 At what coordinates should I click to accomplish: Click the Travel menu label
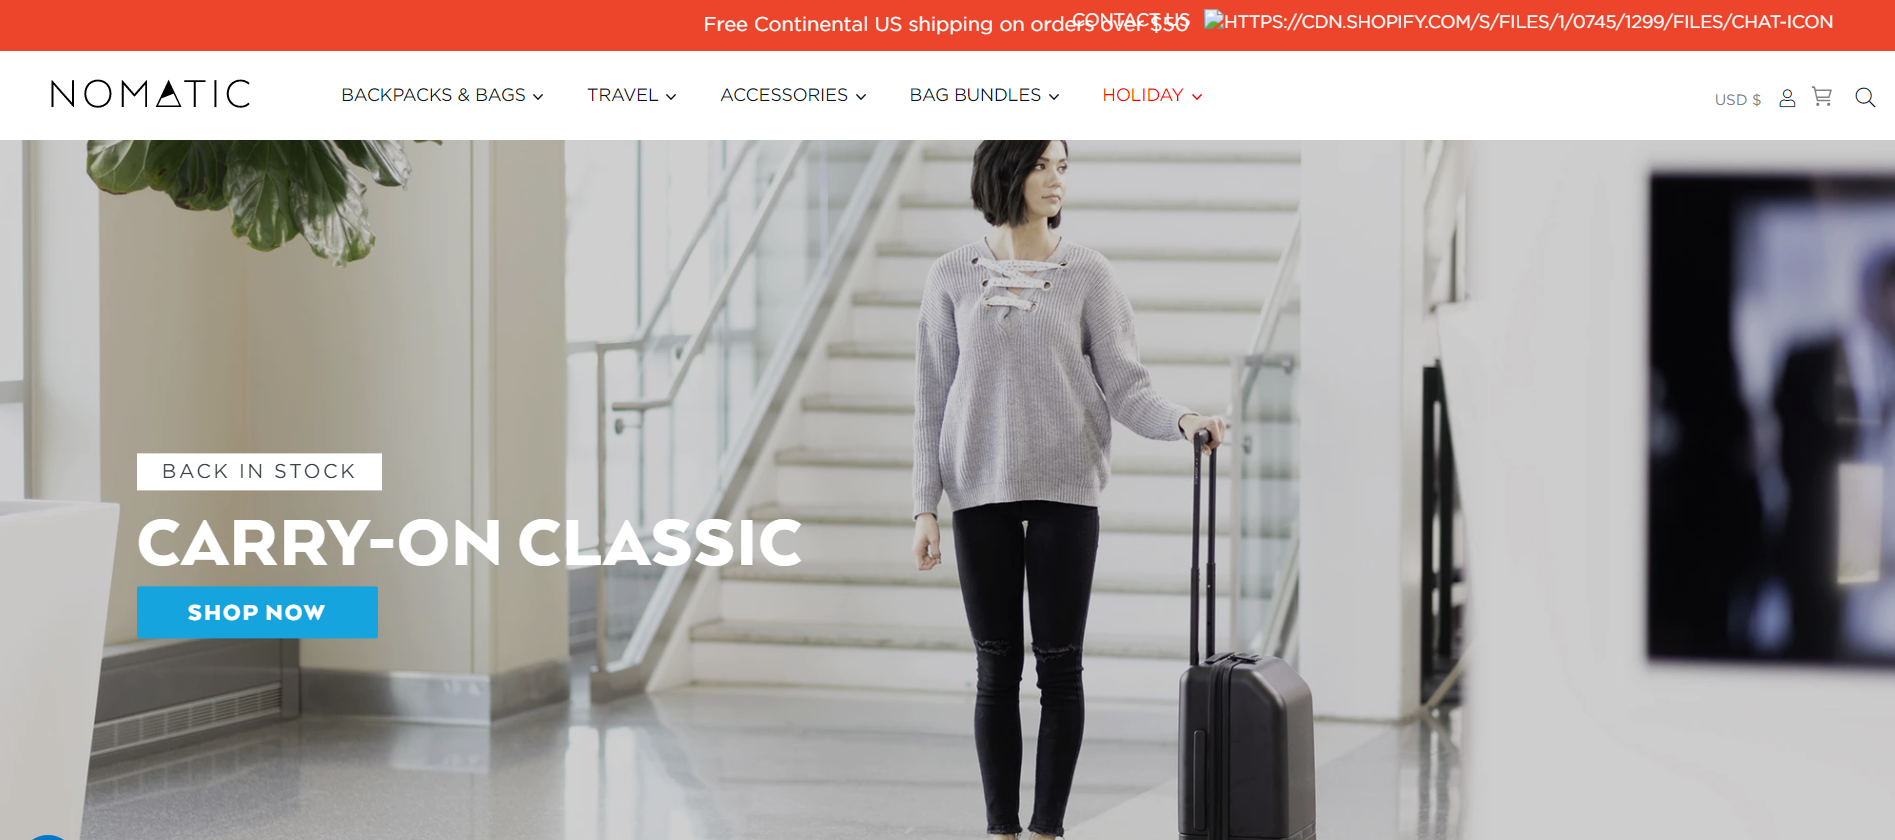click(x=622, y=95)
